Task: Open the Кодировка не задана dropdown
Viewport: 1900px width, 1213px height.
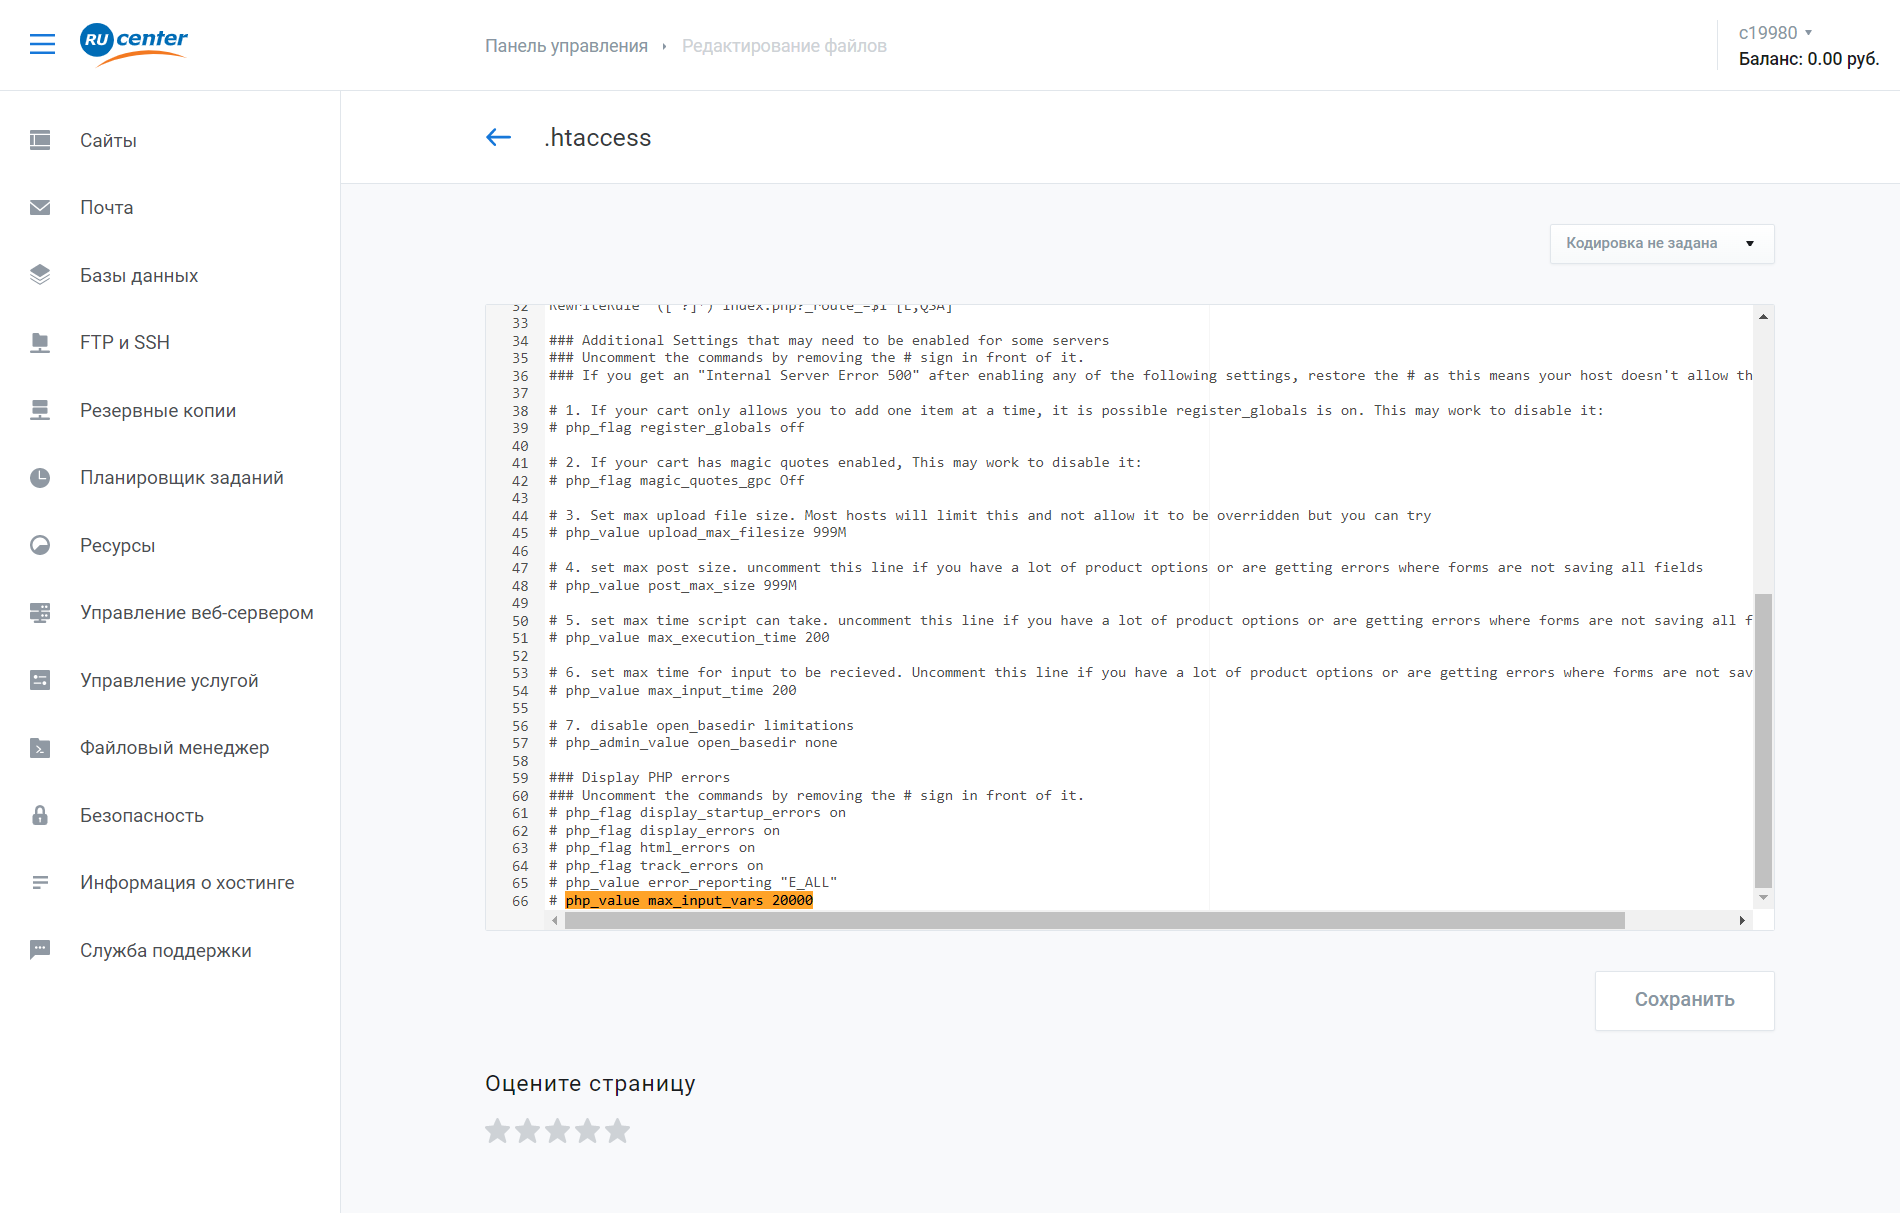Action: tap(1661, 244)
